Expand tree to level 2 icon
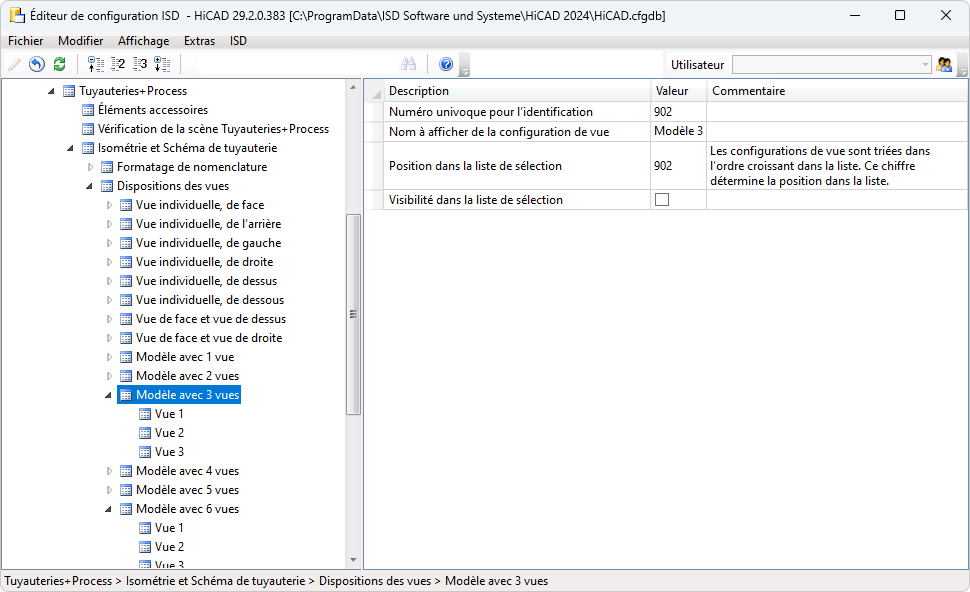The height and width of the screenshot is (592, 970). pyautogui.click(x=118, y=64)
